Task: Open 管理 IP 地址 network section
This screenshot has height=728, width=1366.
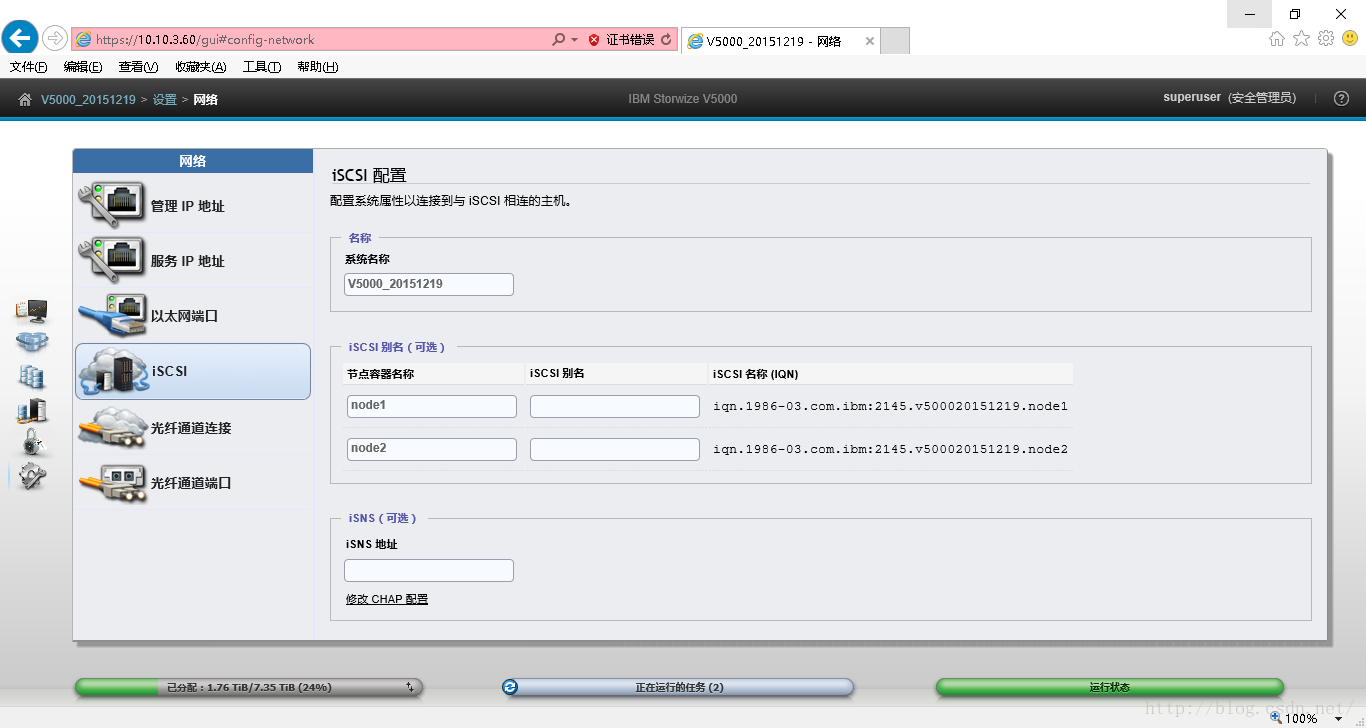Action: coord(193,206)
